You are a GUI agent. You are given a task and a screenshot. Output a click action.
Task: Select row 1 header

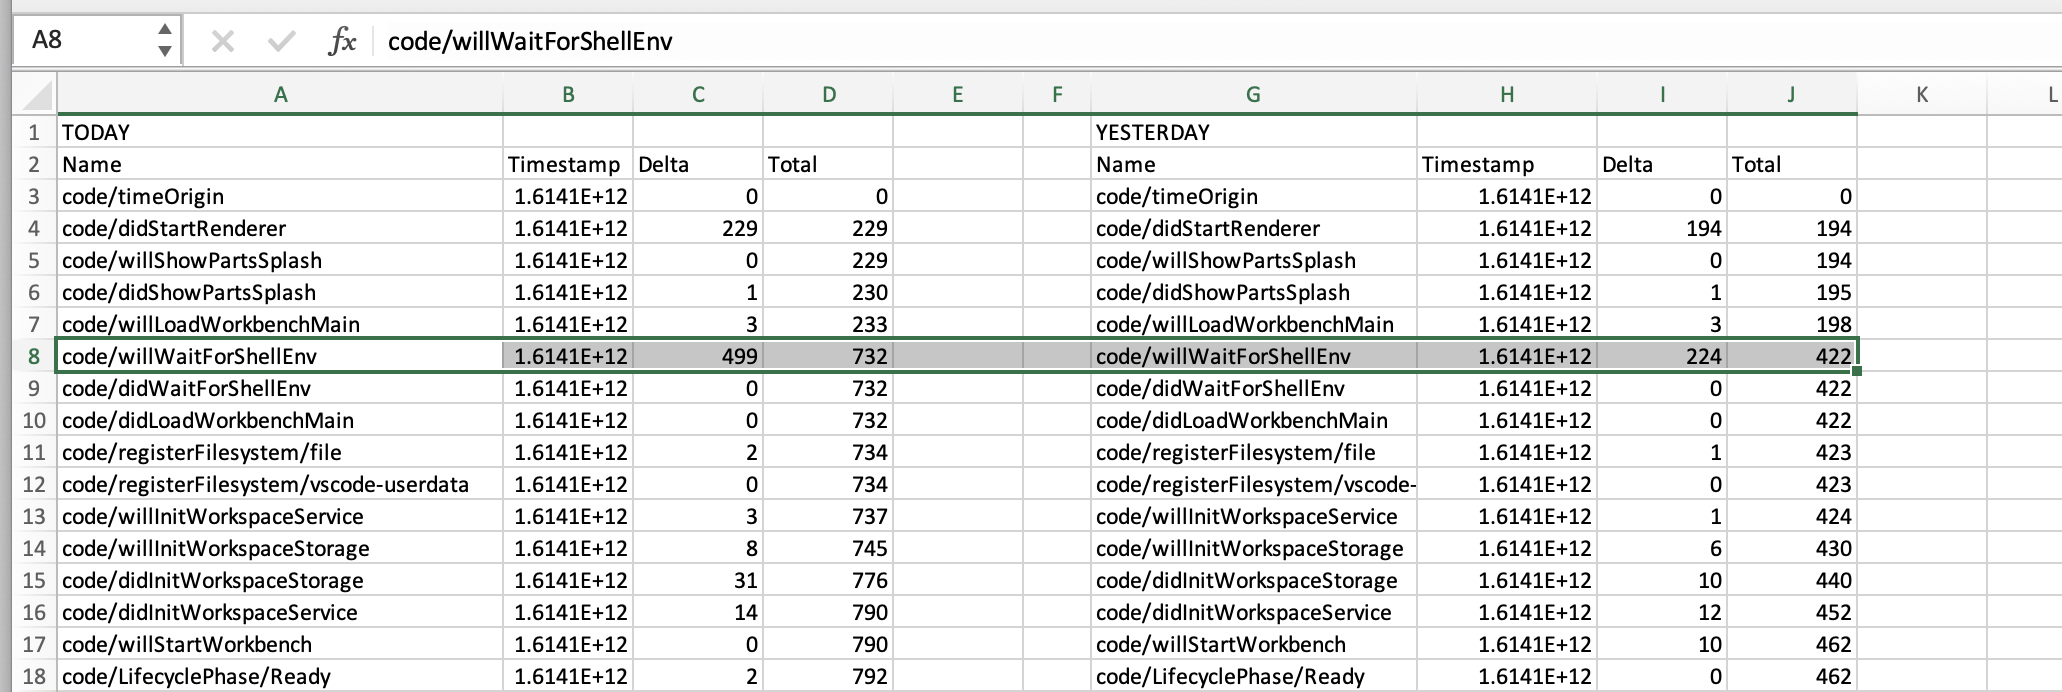[x=35, y=132]
